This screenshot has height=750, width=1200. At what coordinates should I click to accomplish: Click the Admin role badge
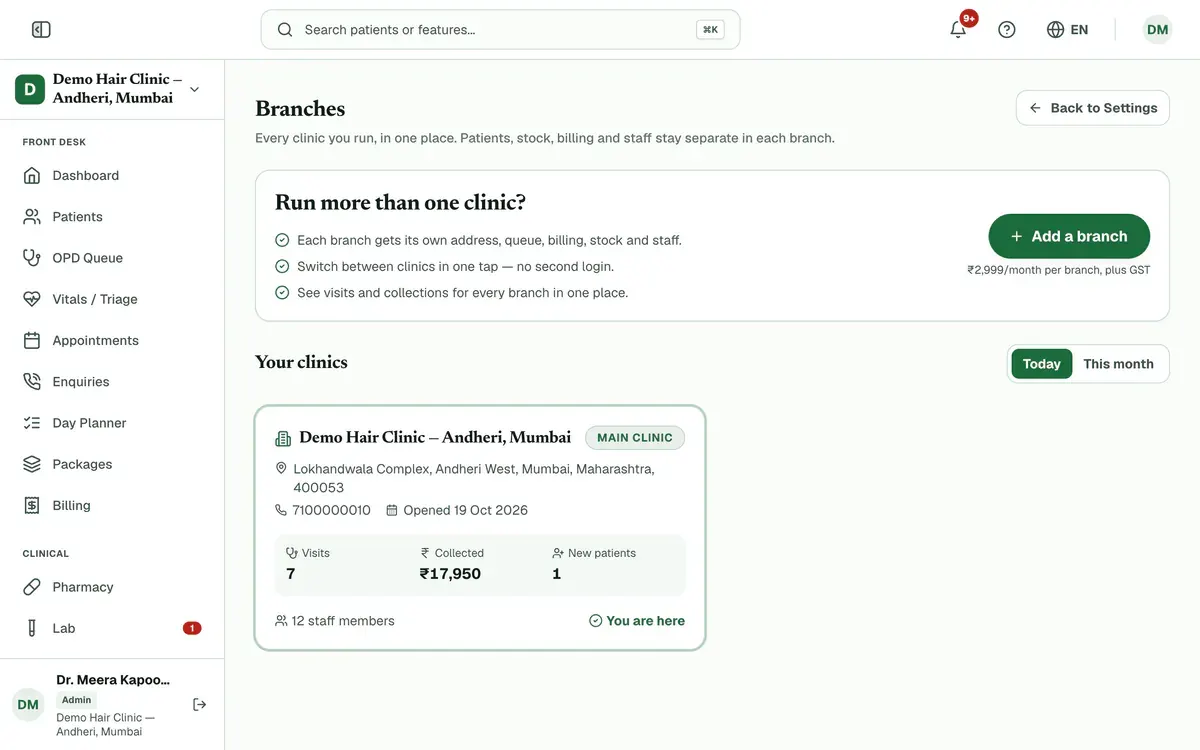(x=77, y=700)
